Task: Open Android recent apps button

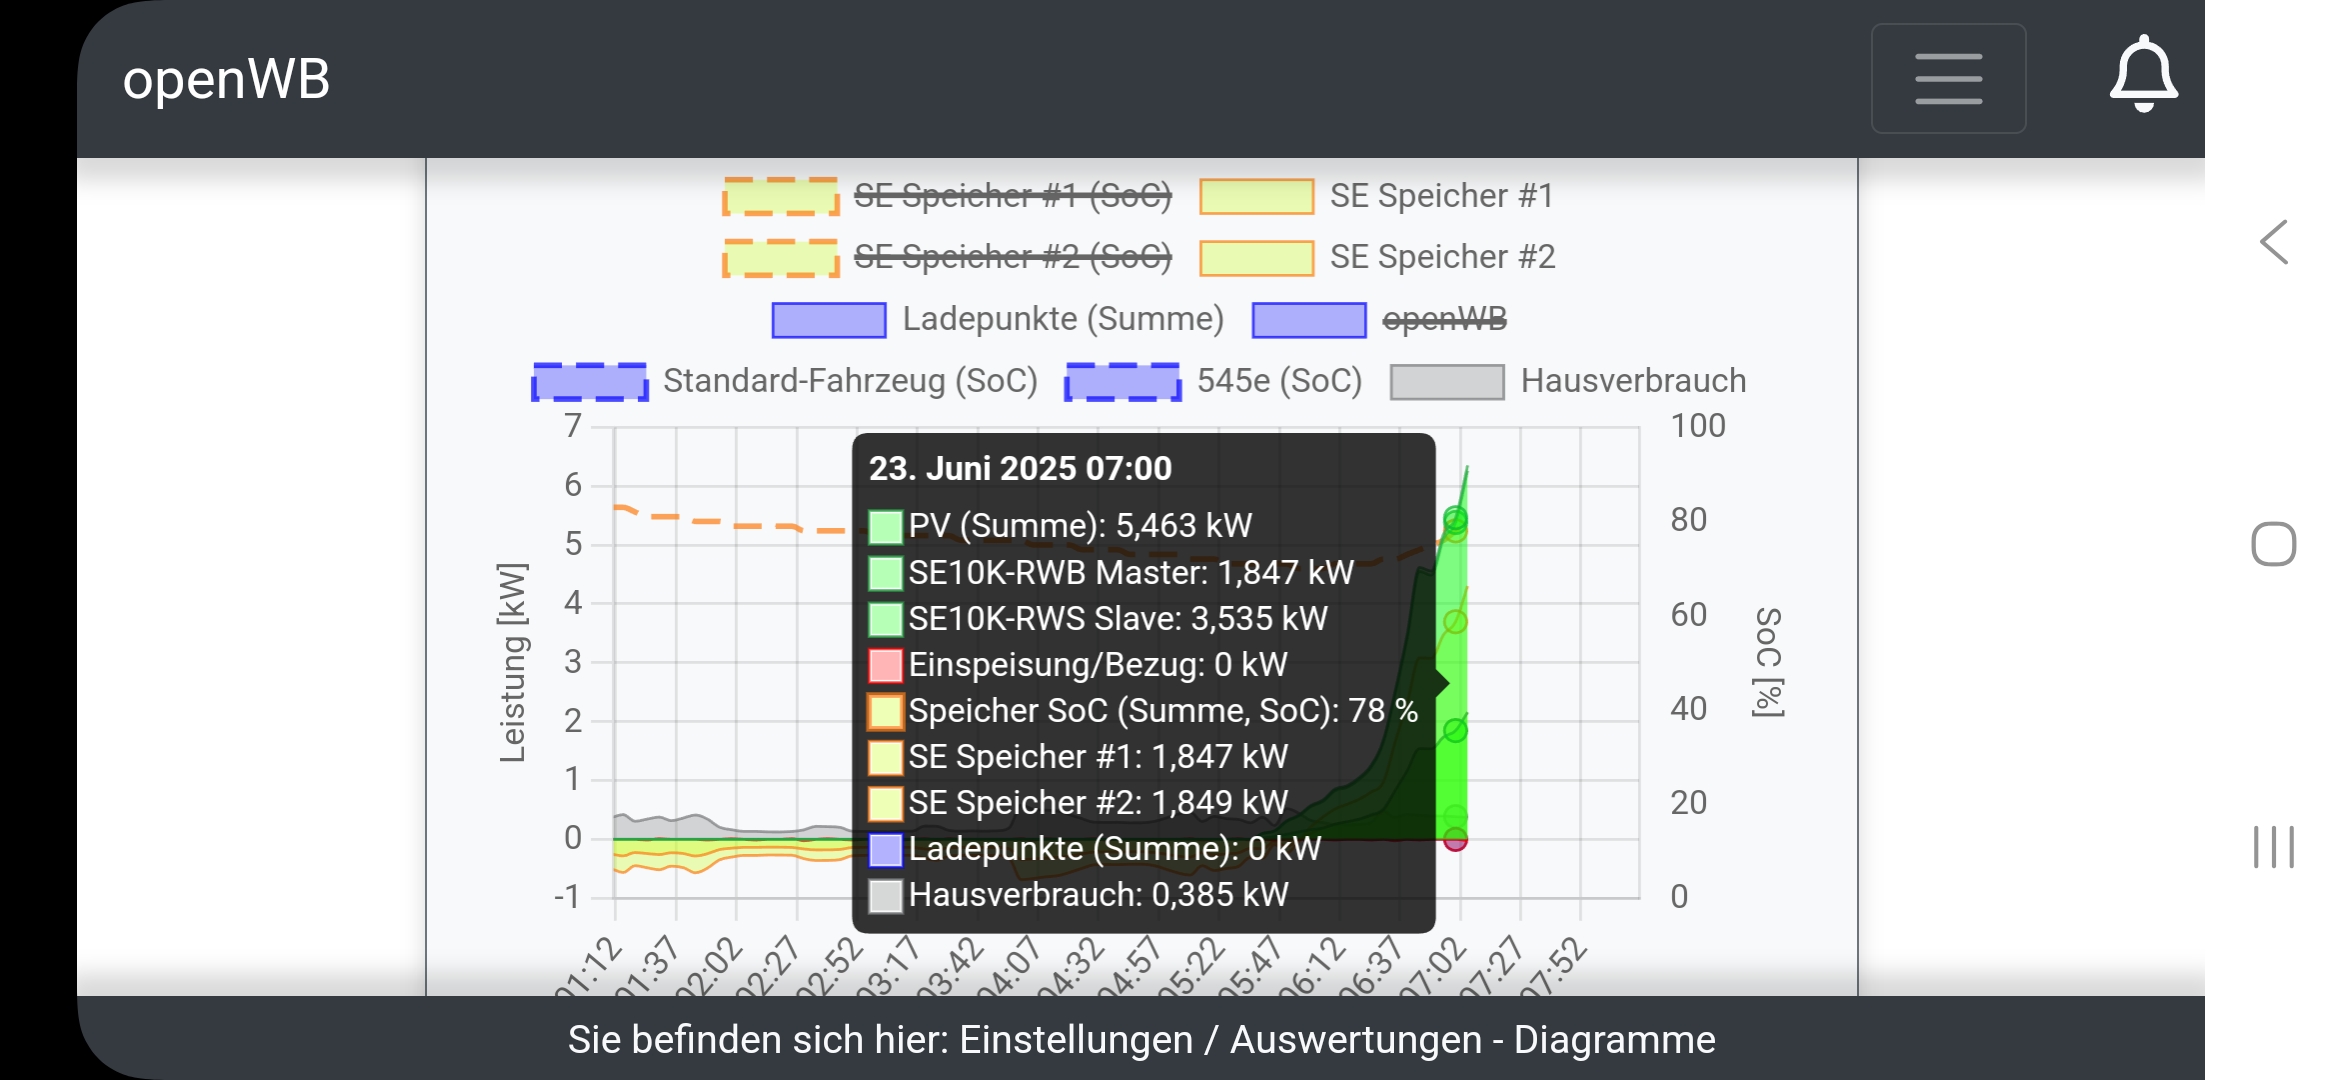Action: pos(2273,847)
